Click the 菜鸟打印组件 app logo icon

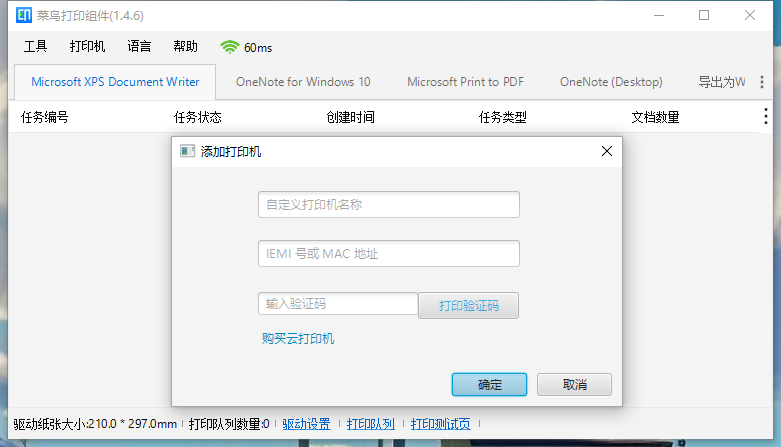pyautogui.click(x=24, y=16)
